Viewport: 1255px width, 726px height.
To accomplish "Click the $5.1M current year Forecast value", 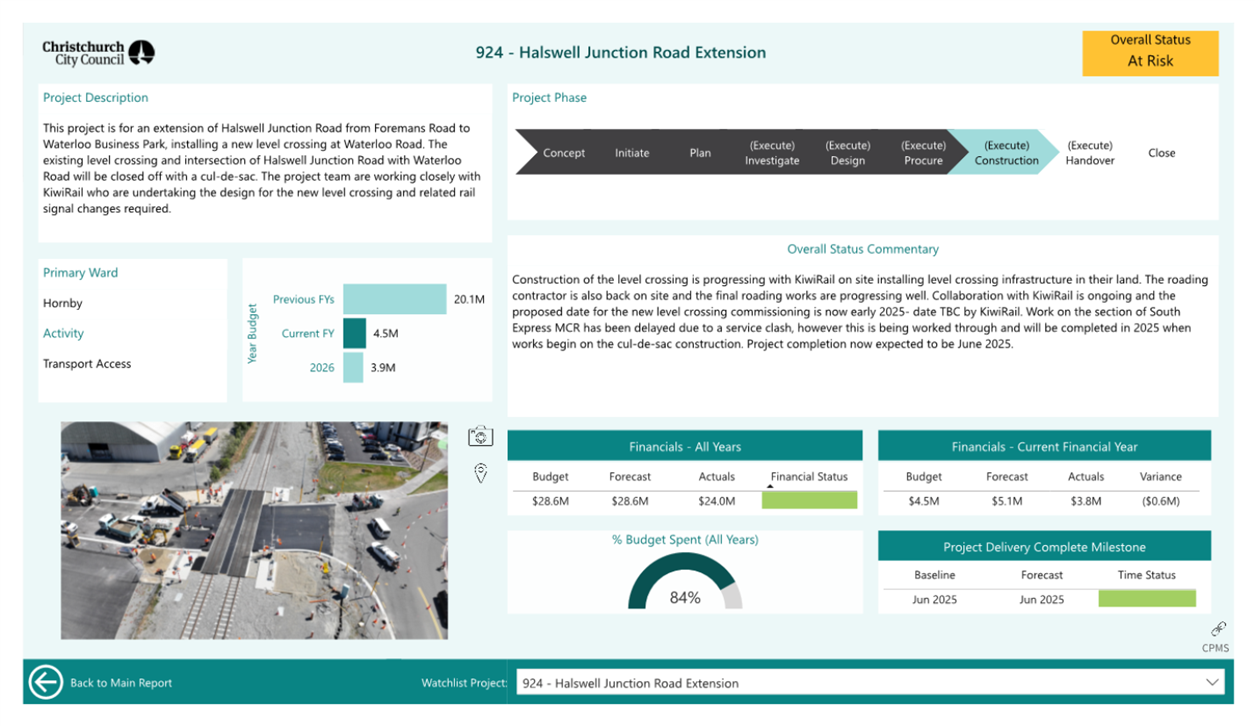I will (1007, 501).
